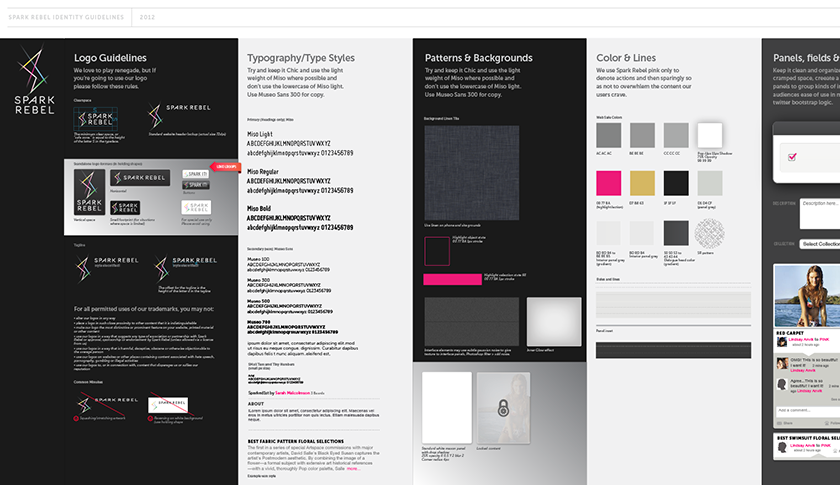
Task: Click the pink outlined highlight object square
Action: click(x=437, y=251)
